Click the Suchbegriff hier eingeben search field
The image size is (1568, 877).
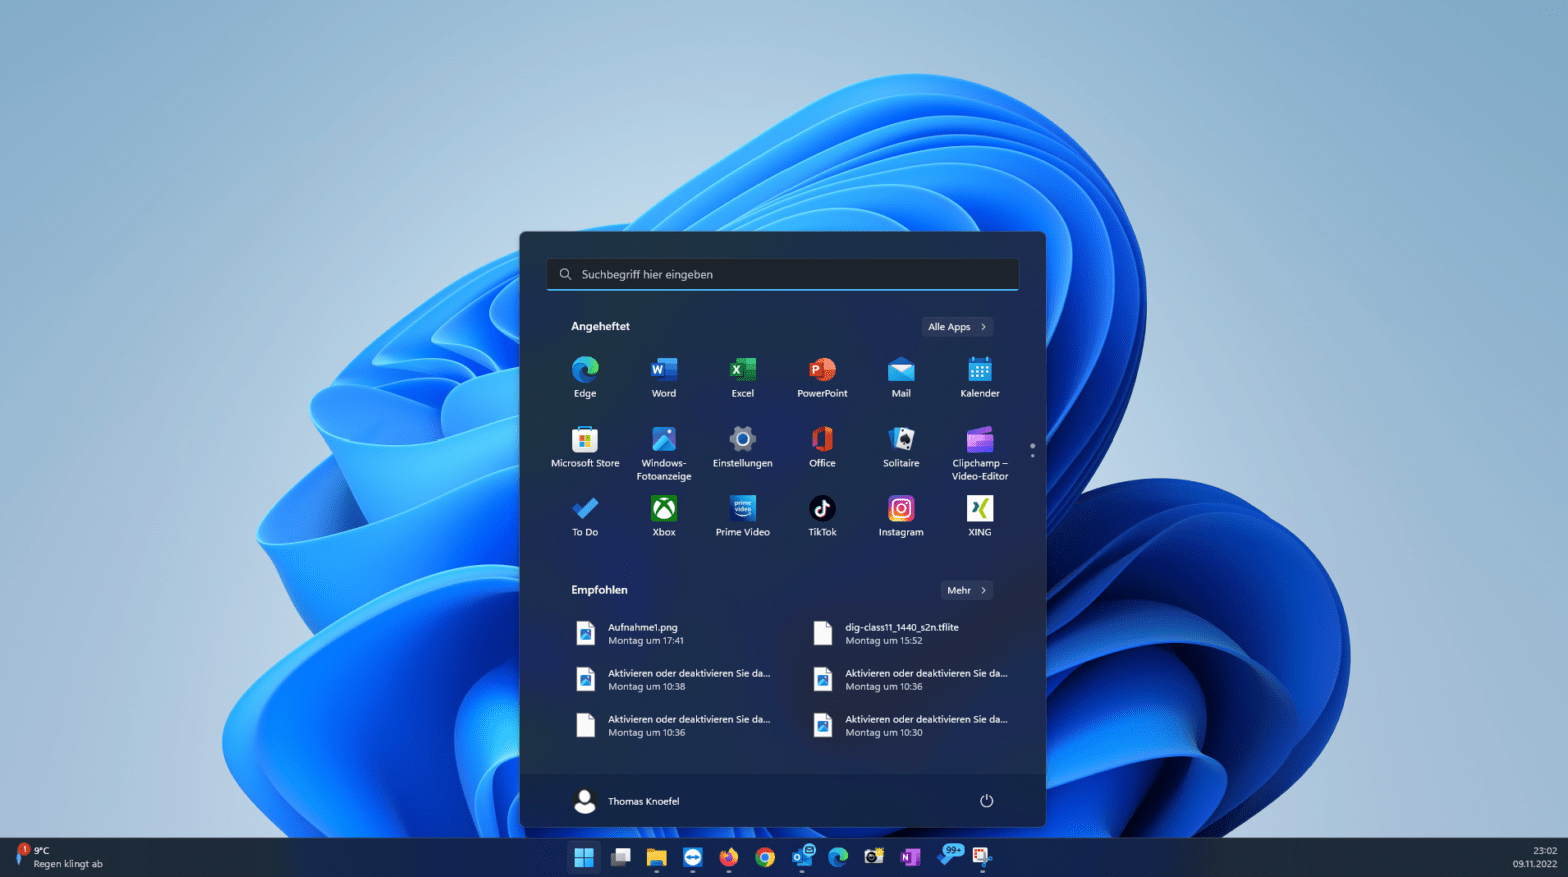coord(782,274)
